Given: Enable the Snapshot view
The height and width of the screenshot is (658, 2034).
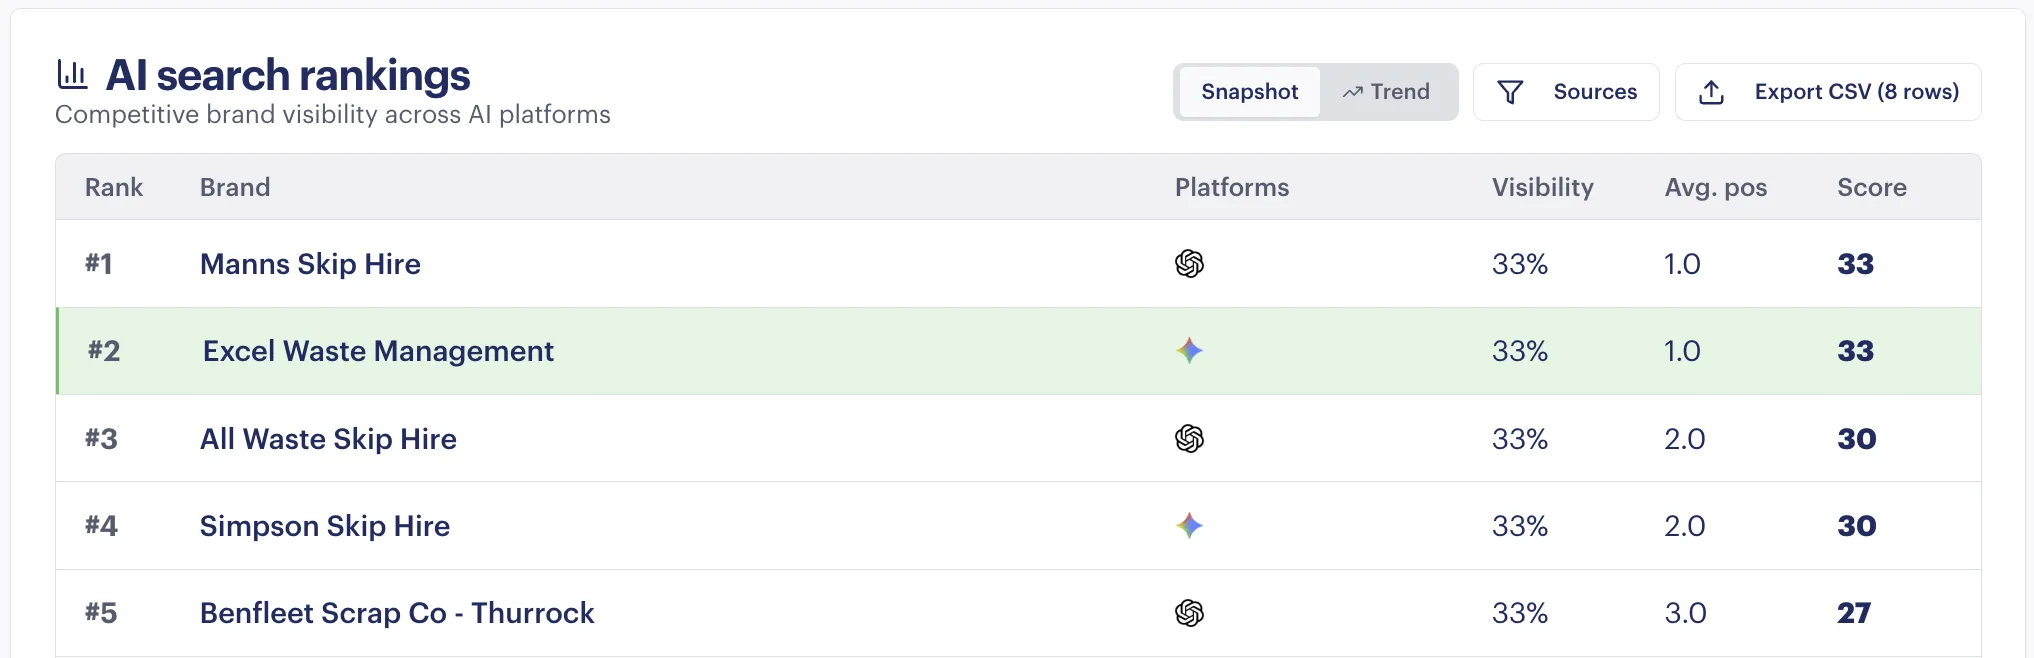Looking at the screenshot, I should (1248, 91).
